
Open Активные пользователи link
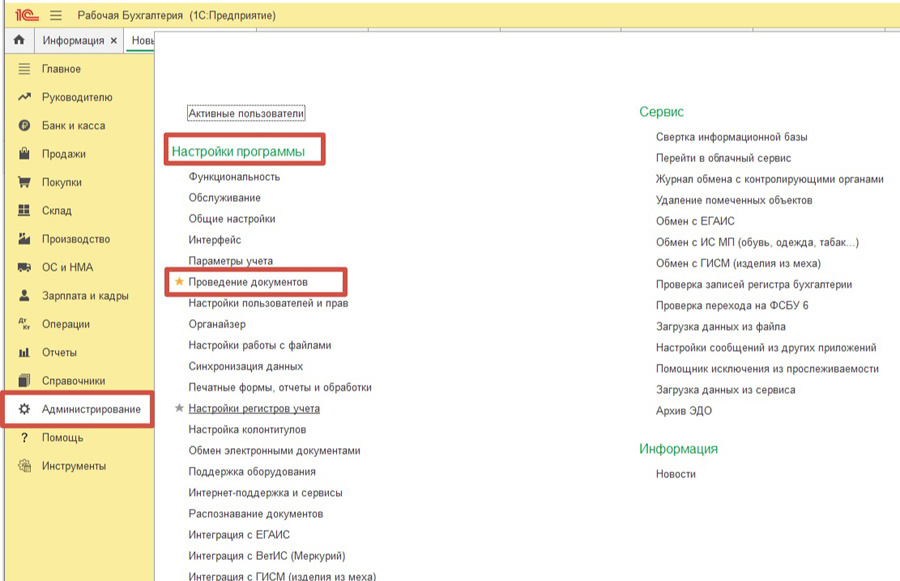coord(246,113)
